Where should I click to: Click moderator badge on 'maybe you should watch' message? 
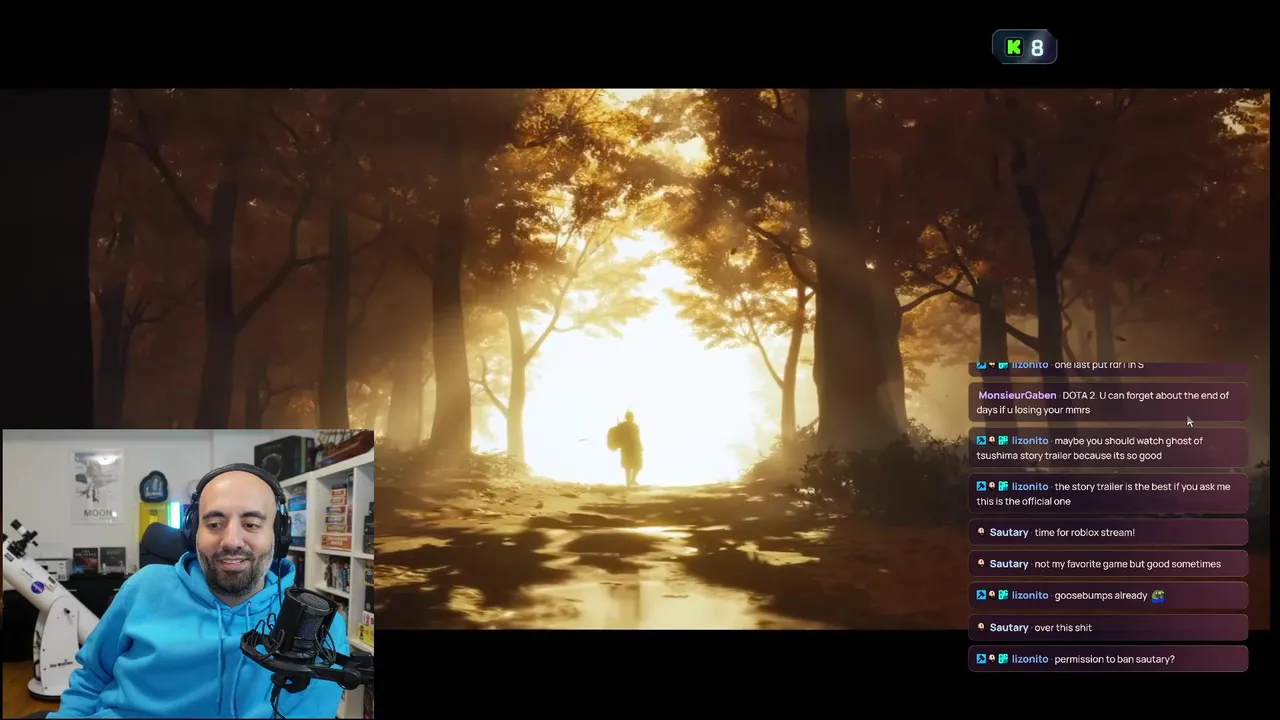(981, 440)
